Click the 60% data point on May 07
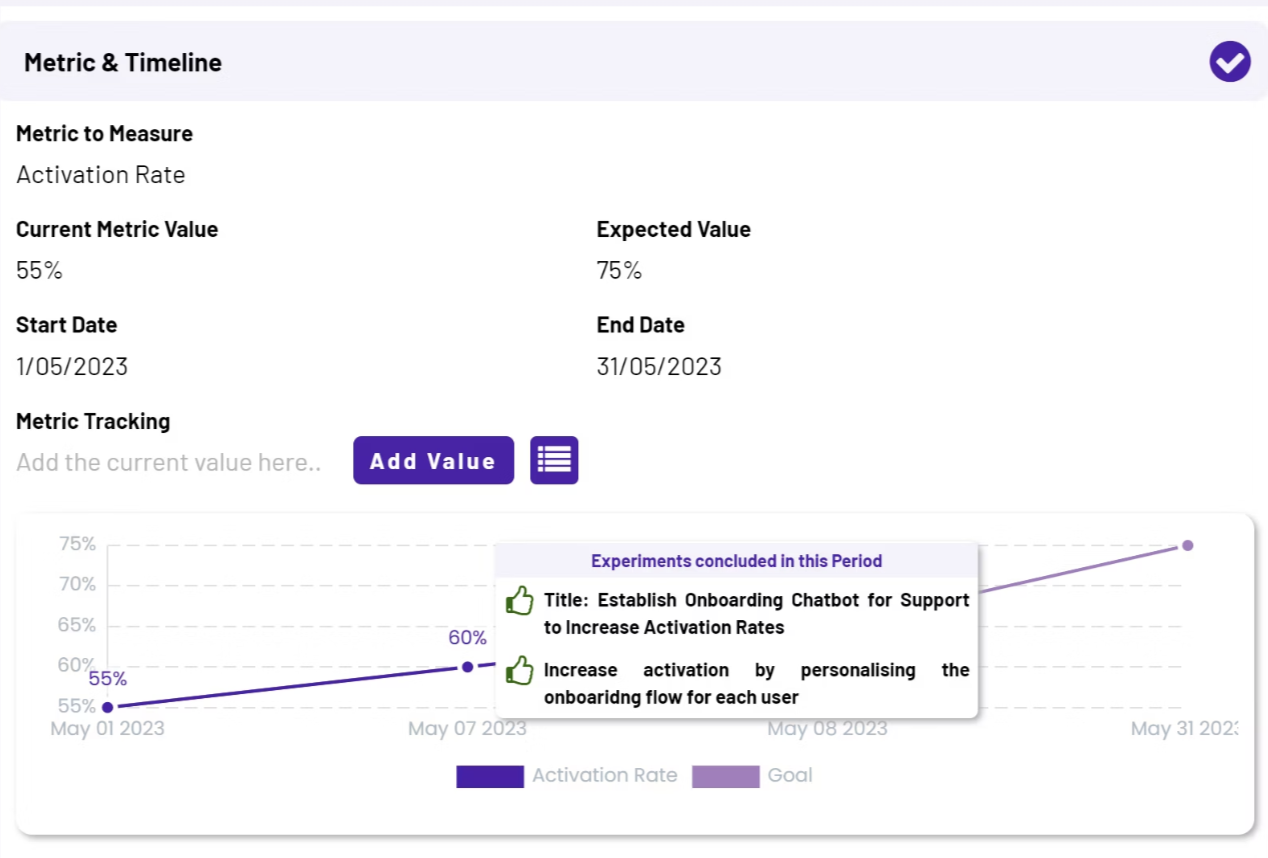Screen dimensions: 1268x858 coord(467,667)
